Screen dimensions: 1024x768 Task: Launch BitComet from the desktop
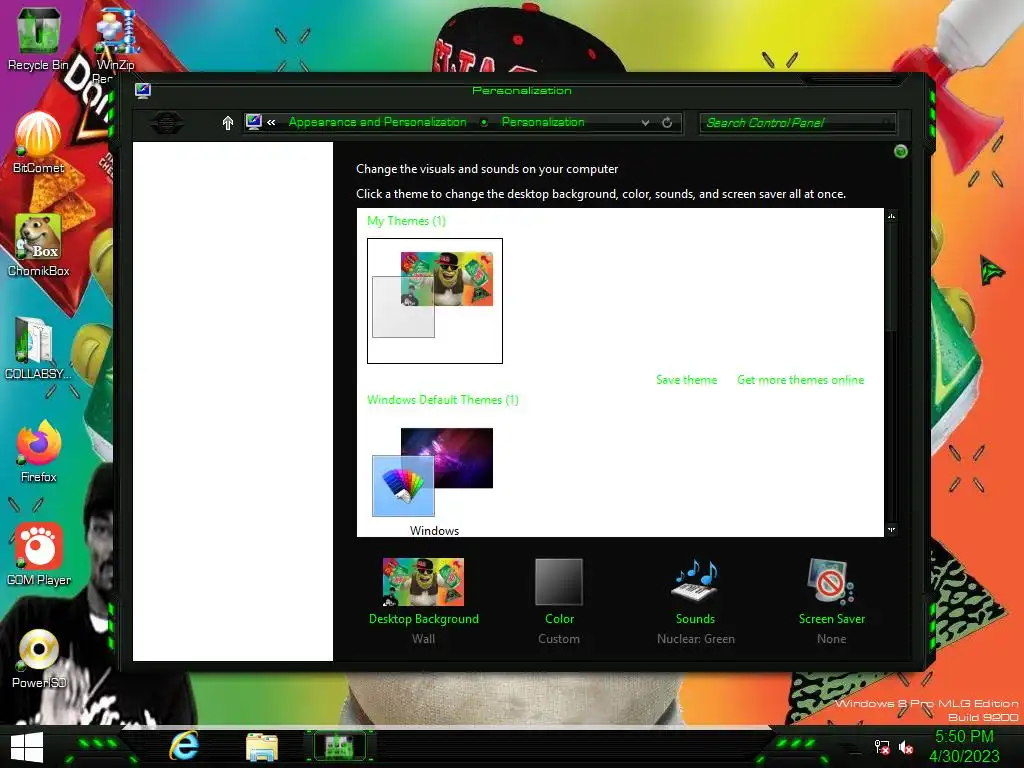pyautogui.click(x=38, y=142)
